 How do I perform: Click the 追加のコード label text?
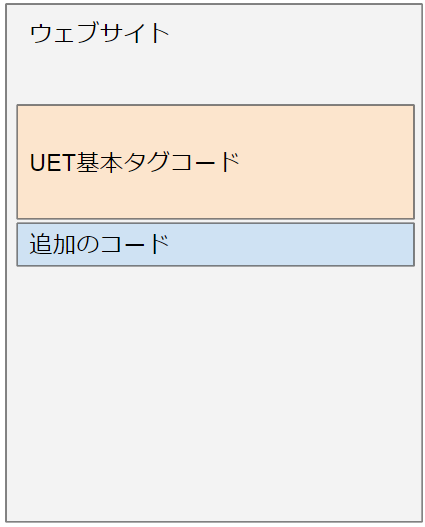pyautogui.click(x=99, y=244)
